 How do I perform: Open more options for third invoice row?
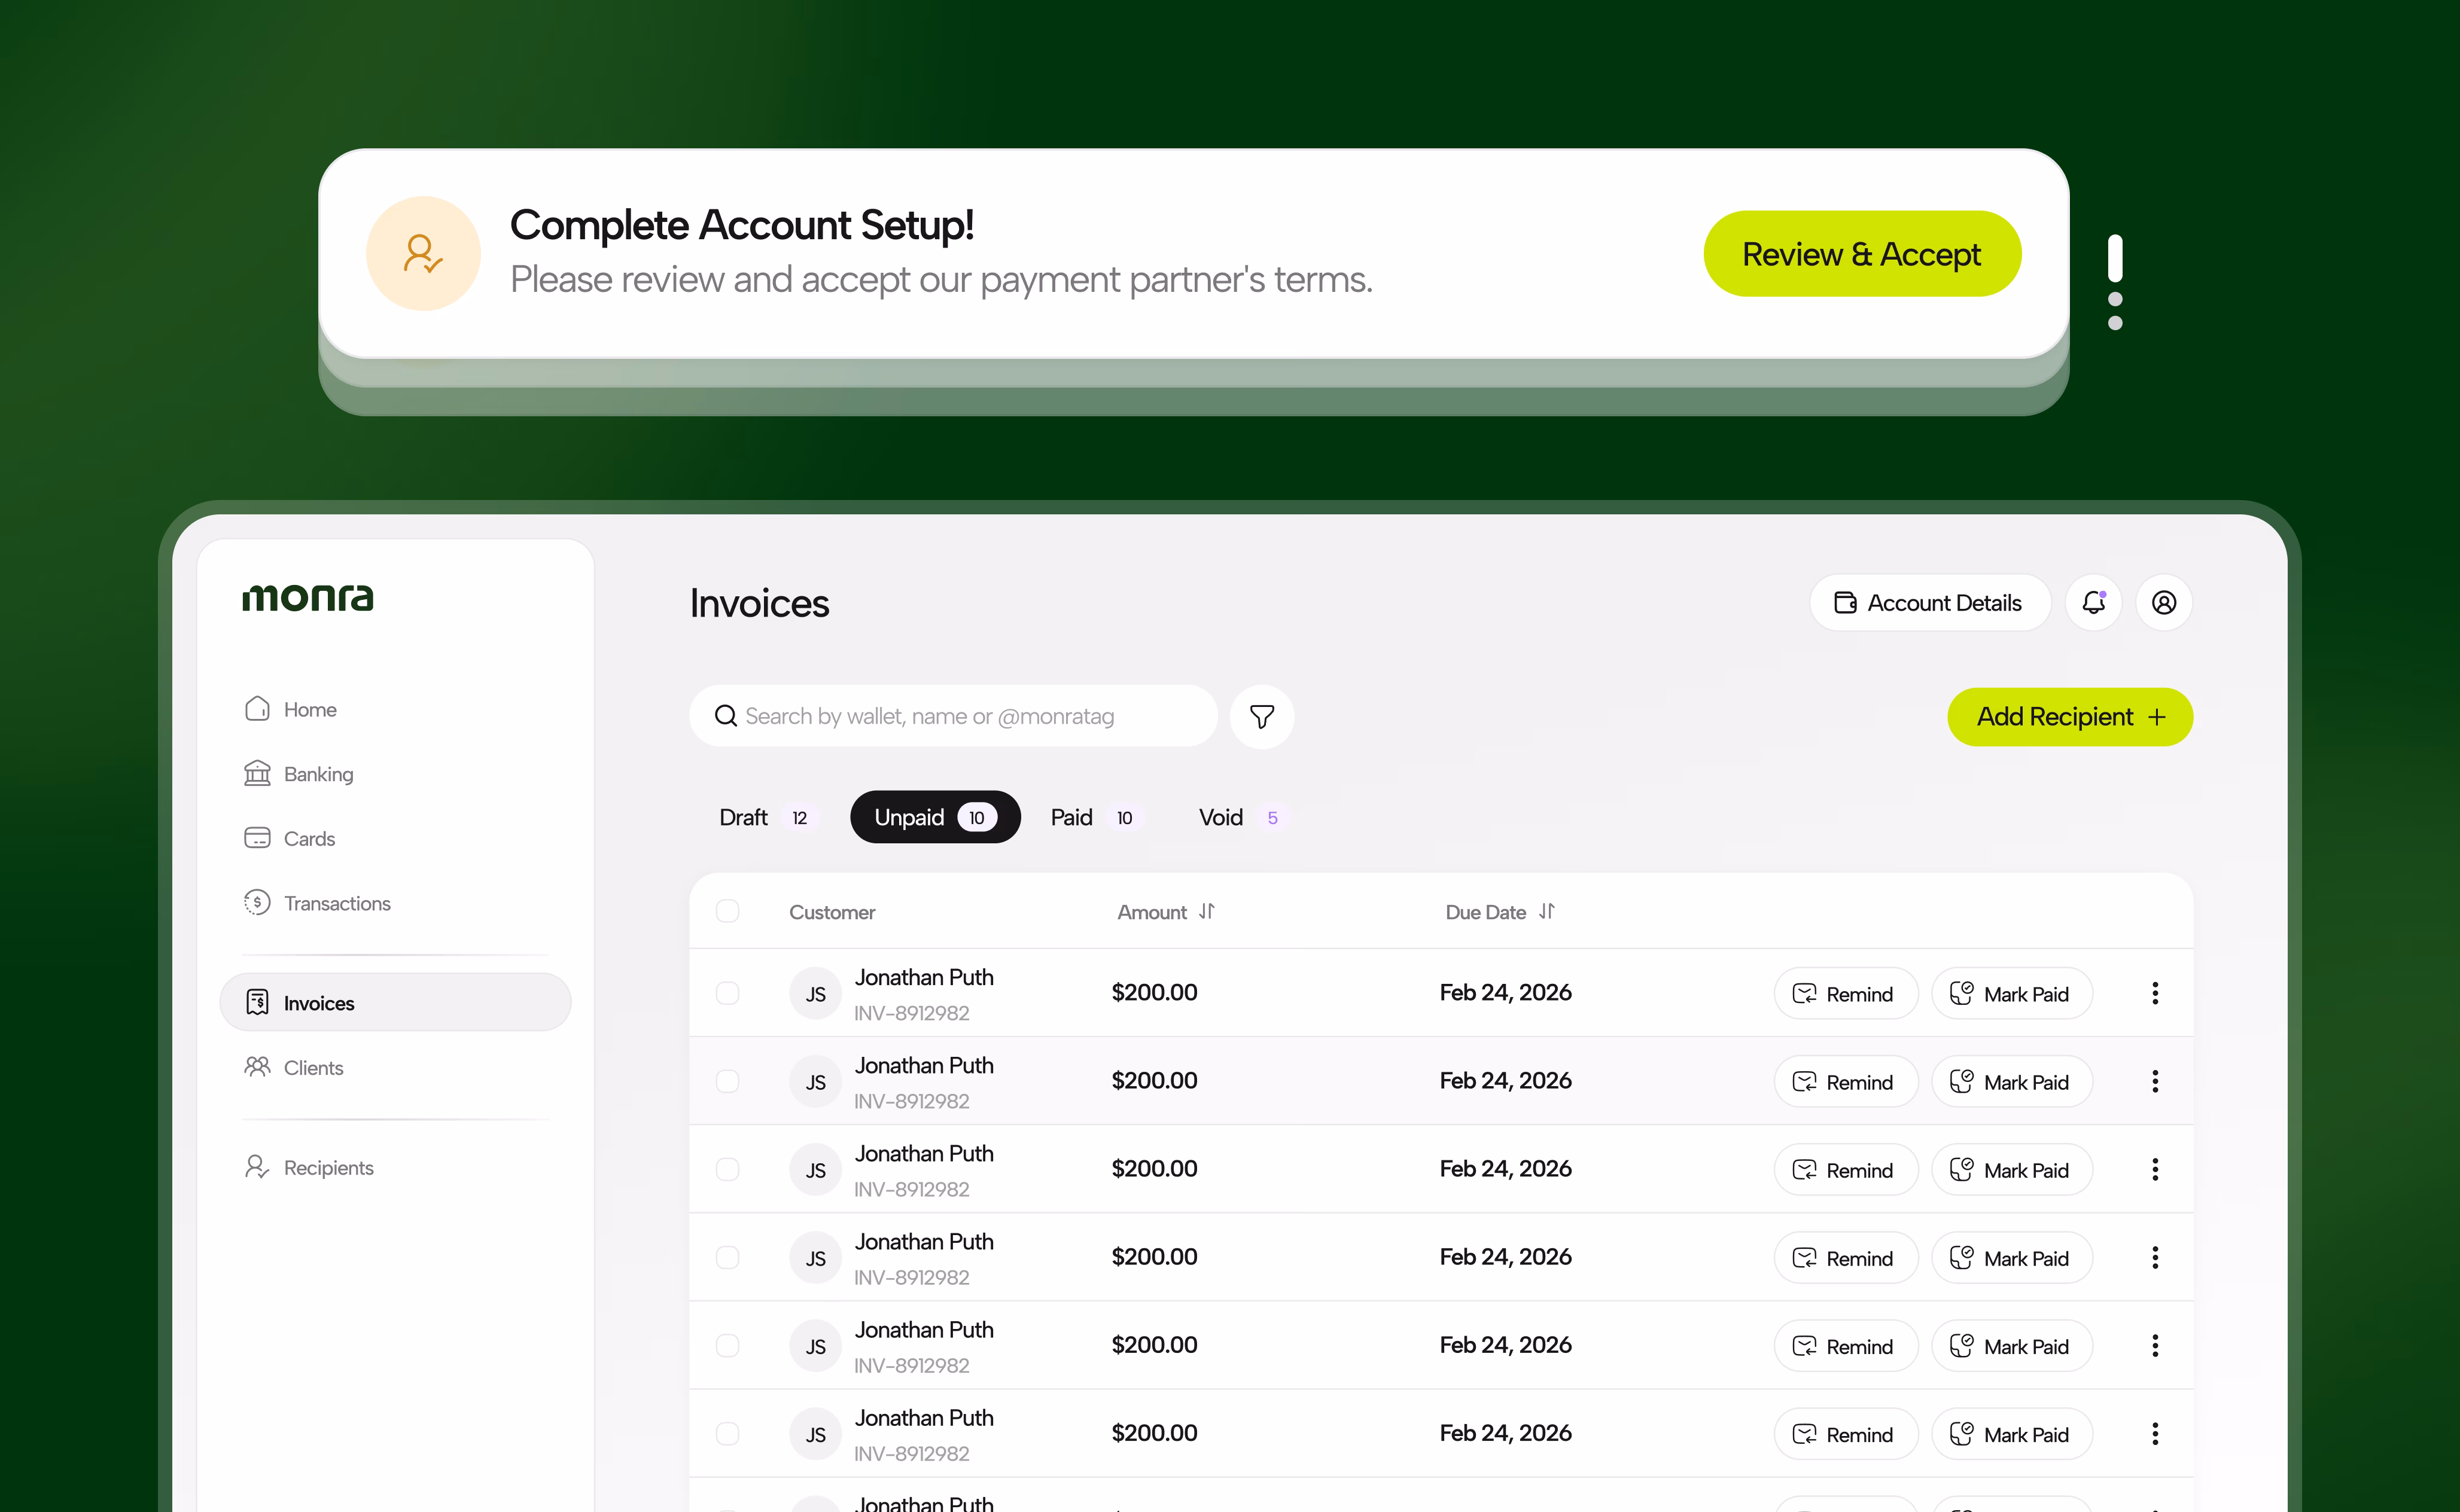[2155, 1169]
